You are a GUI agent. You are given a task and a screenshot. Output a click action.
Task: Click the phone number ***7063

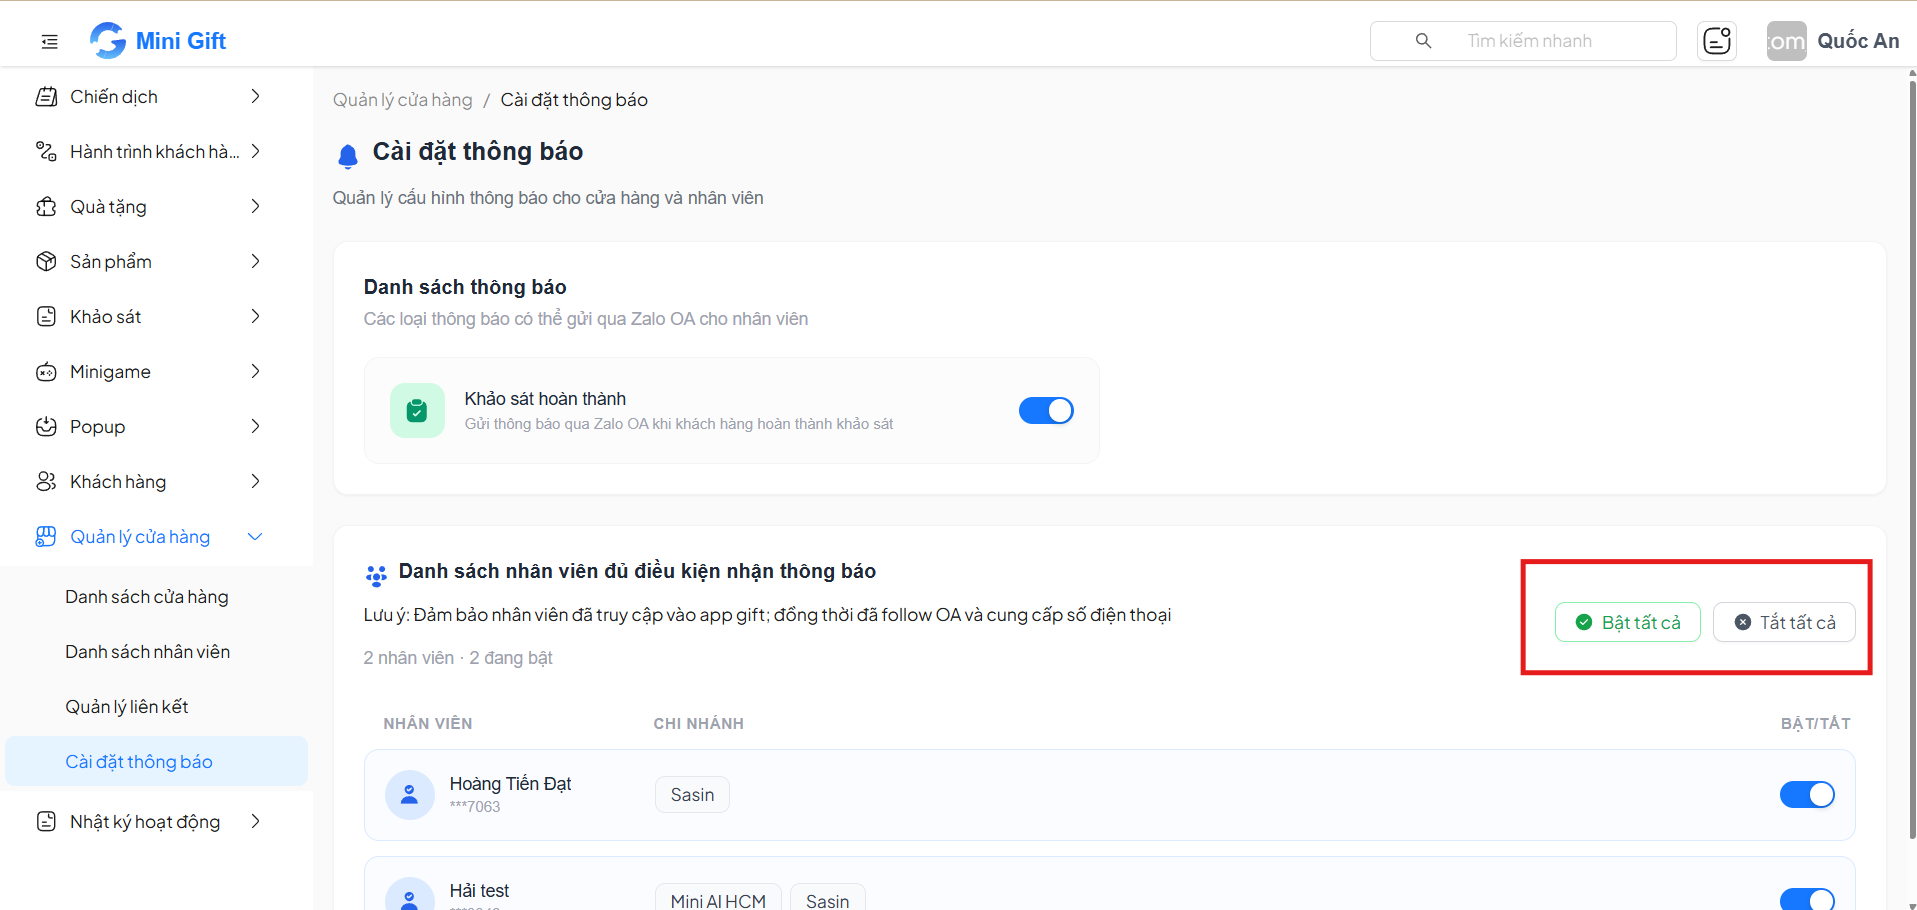475,807
